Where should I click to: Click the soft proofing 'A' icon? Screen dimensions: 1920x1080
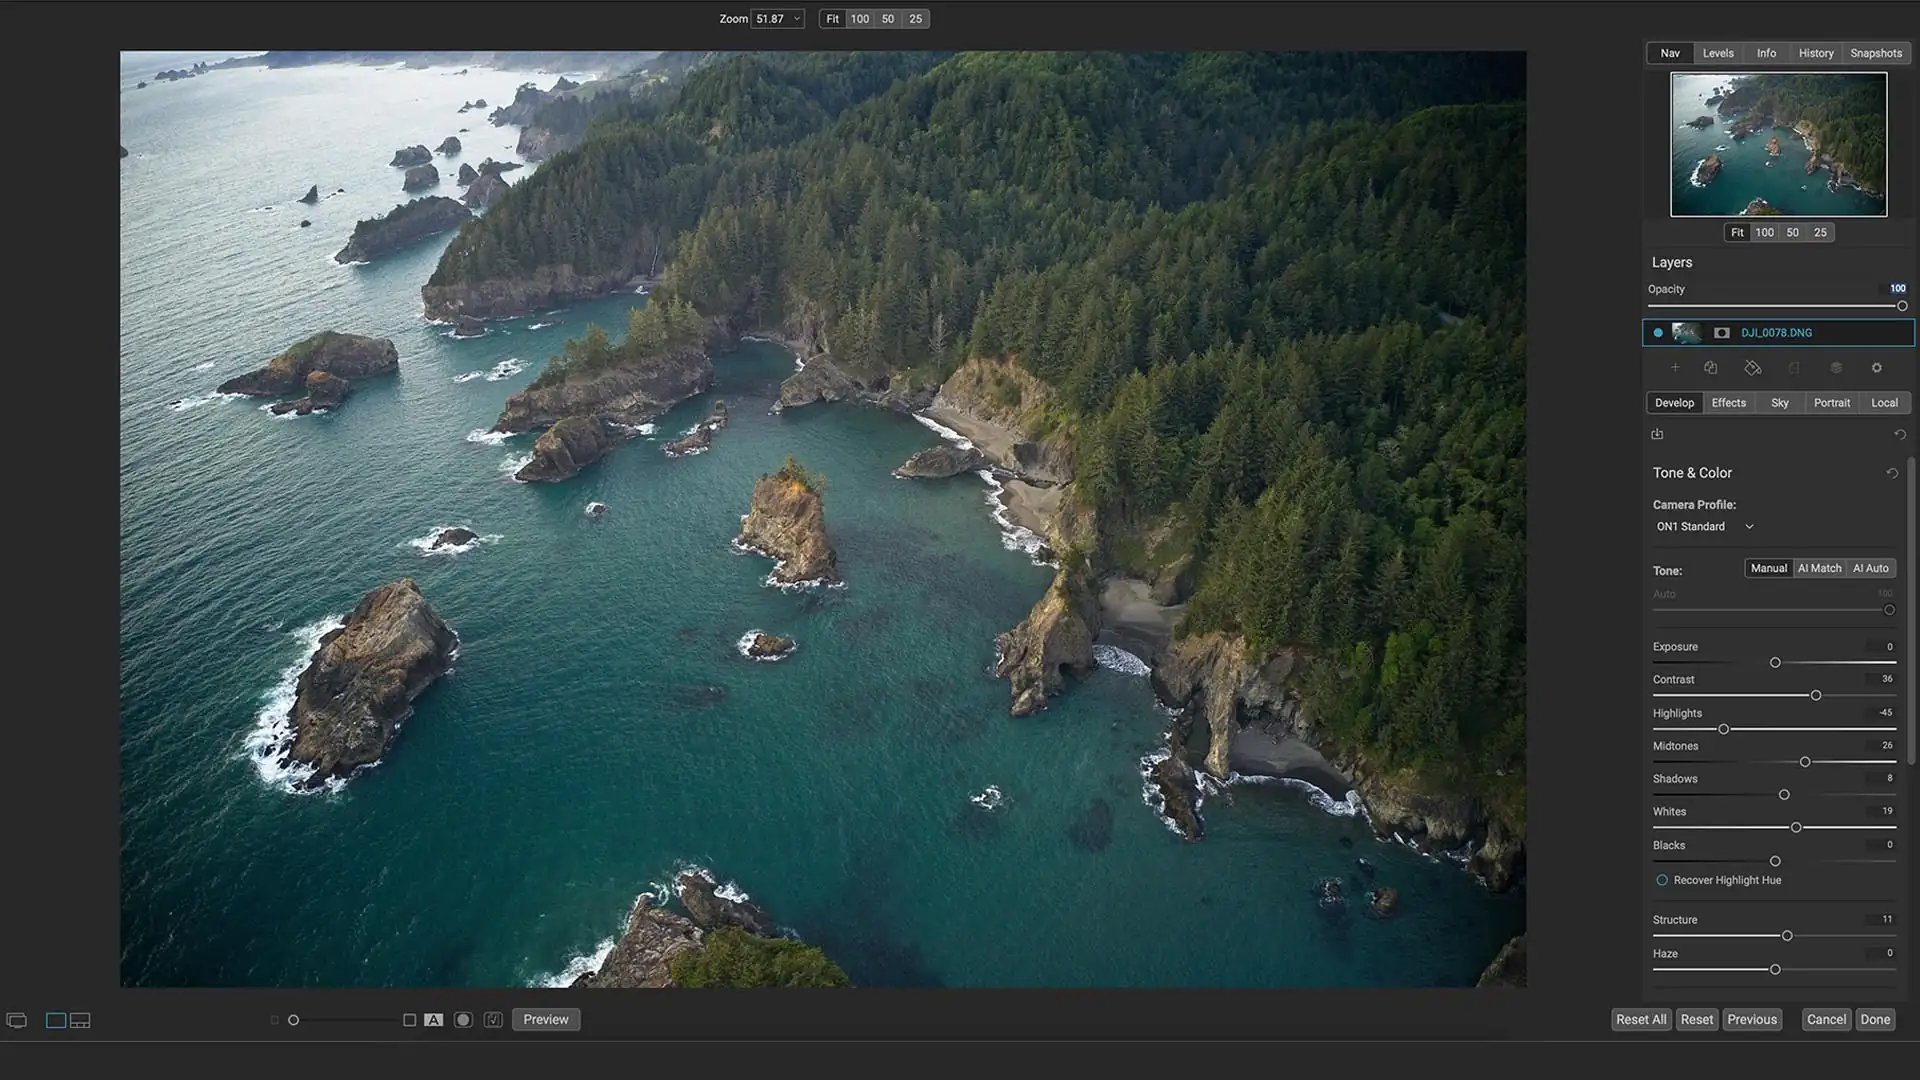[433, 1020]
